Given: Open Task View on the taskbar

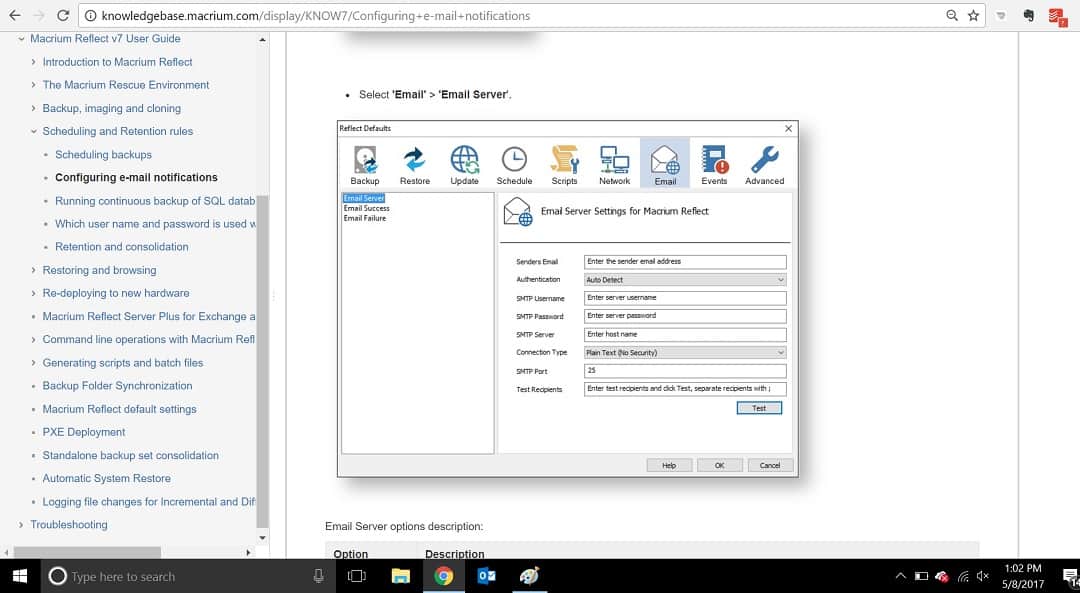Looking at the screenshot, I should pos(357,576).
